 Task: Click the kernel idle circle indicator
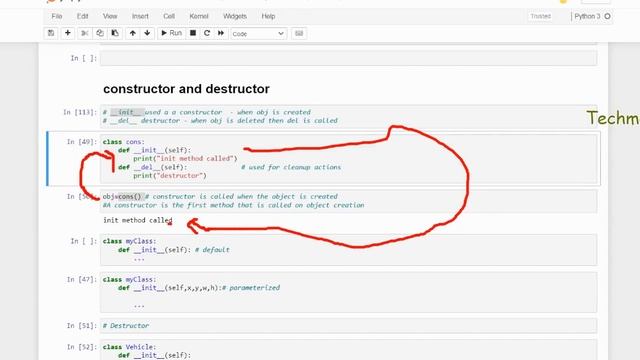(607, 16)
